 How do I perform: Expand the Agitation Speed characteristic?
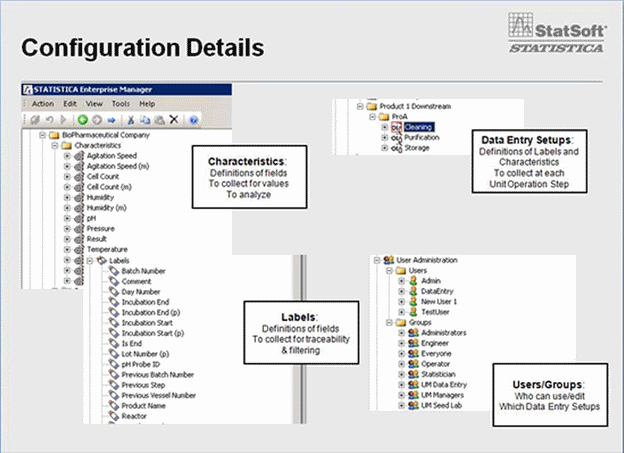point(67,156)
